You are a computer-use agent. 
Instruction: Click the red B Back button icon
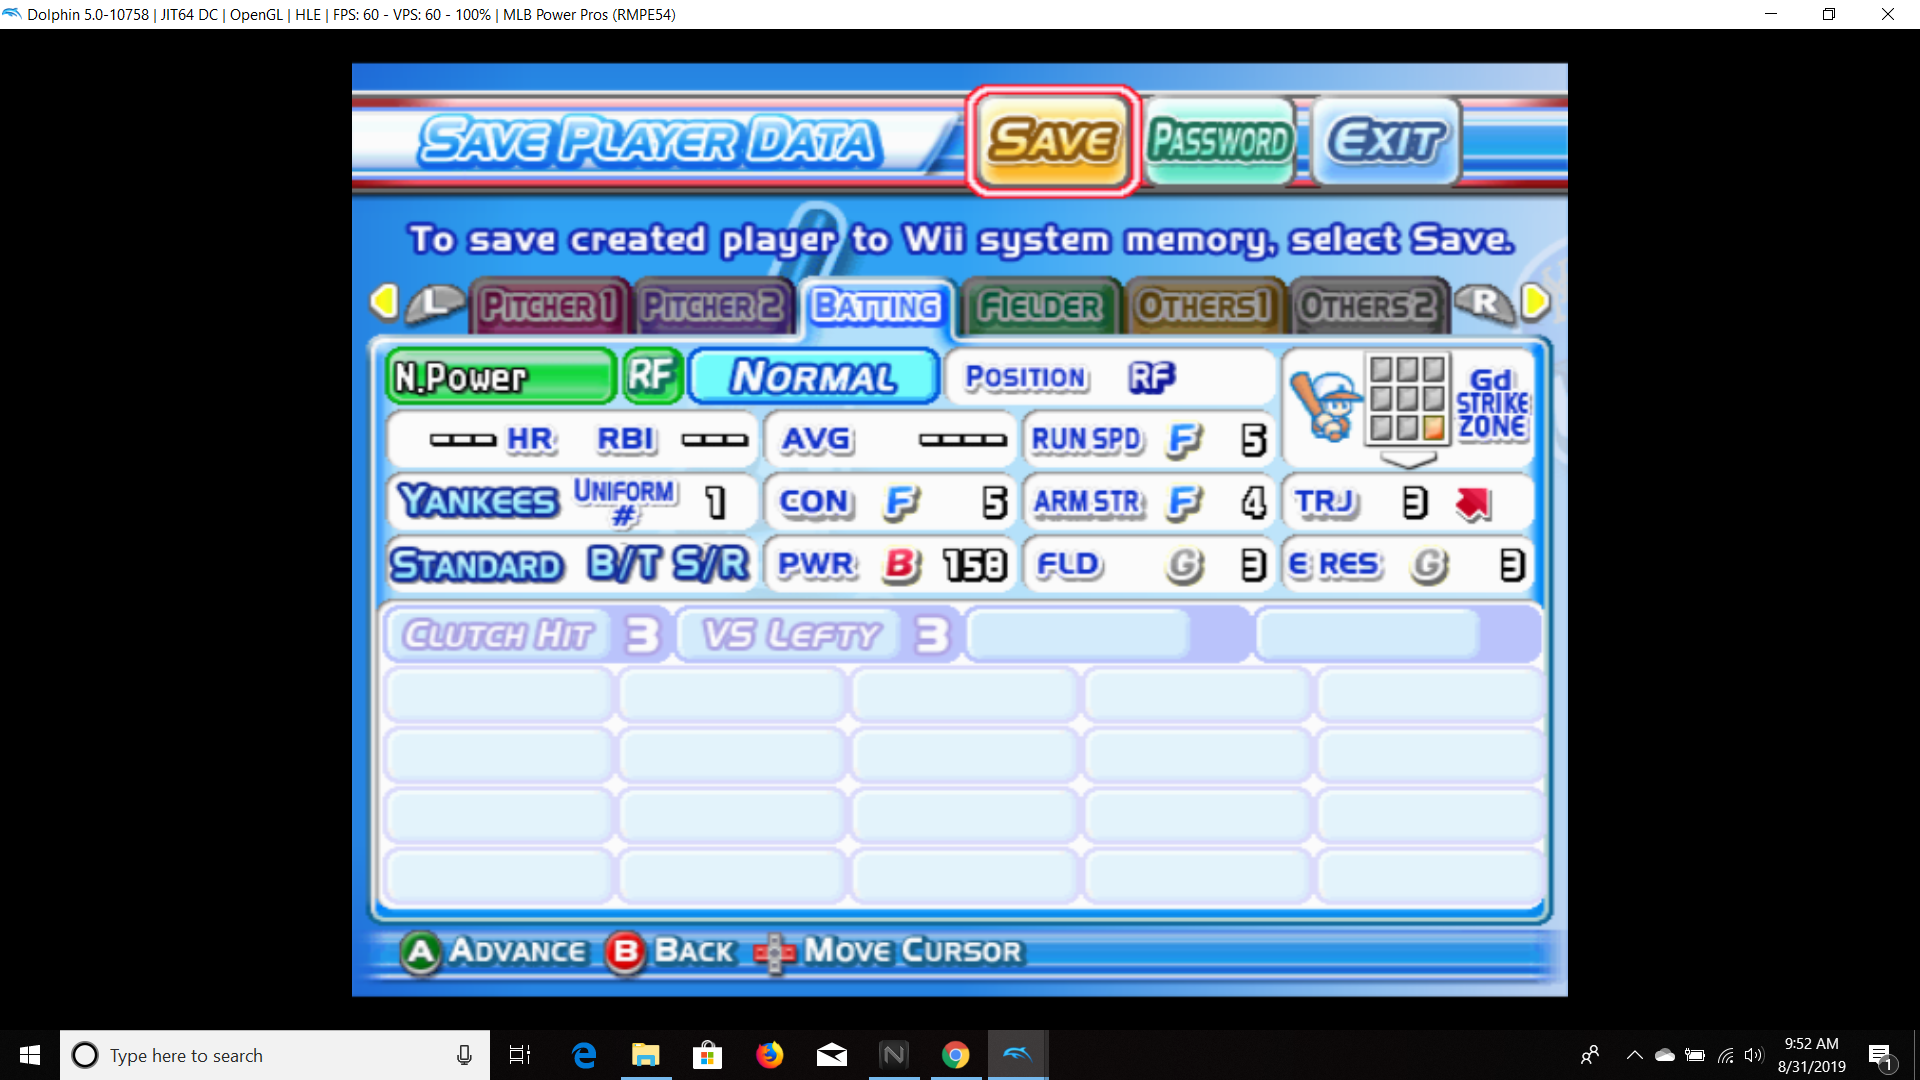pos(625,952)
